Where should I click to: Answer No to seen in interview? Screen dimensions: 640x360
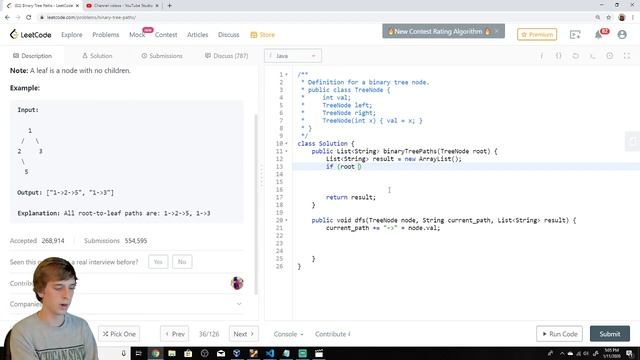pos(182,262)
